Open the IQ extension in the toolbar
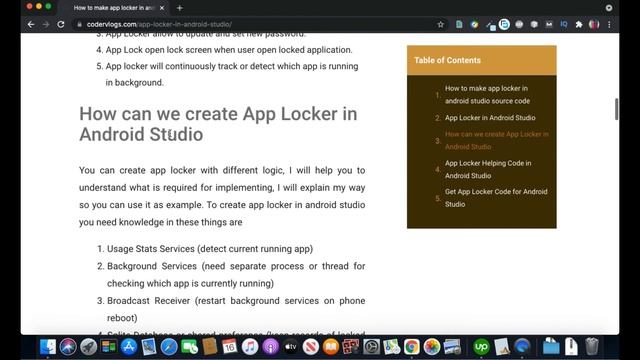640x360 pixels. pyautogui.click(x=564, y=24)
